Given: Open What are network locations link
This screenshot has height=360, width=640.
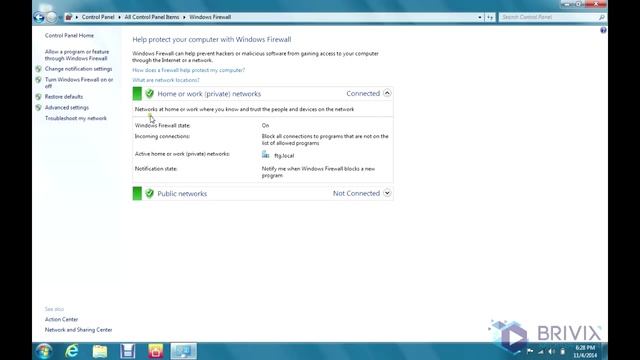Looking at the screenshot, I should (x=166, y=80).
